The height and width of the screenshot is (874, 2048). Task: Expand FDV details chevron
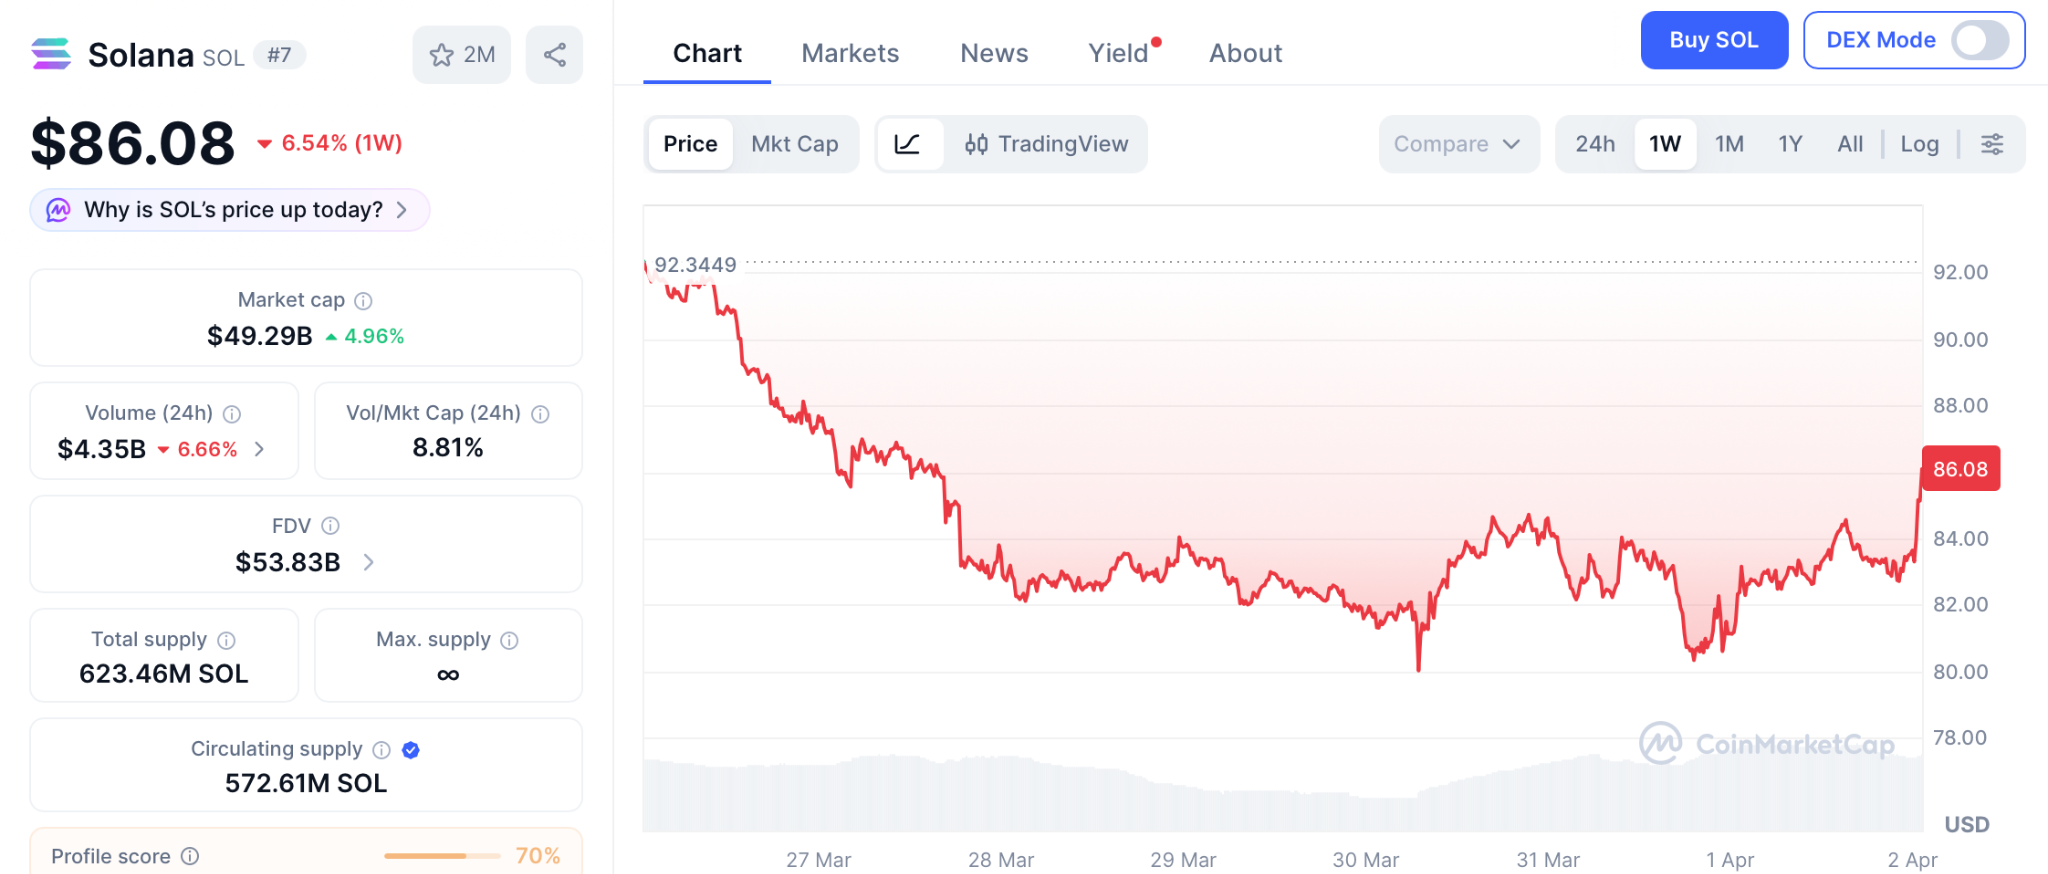point(369,562)
